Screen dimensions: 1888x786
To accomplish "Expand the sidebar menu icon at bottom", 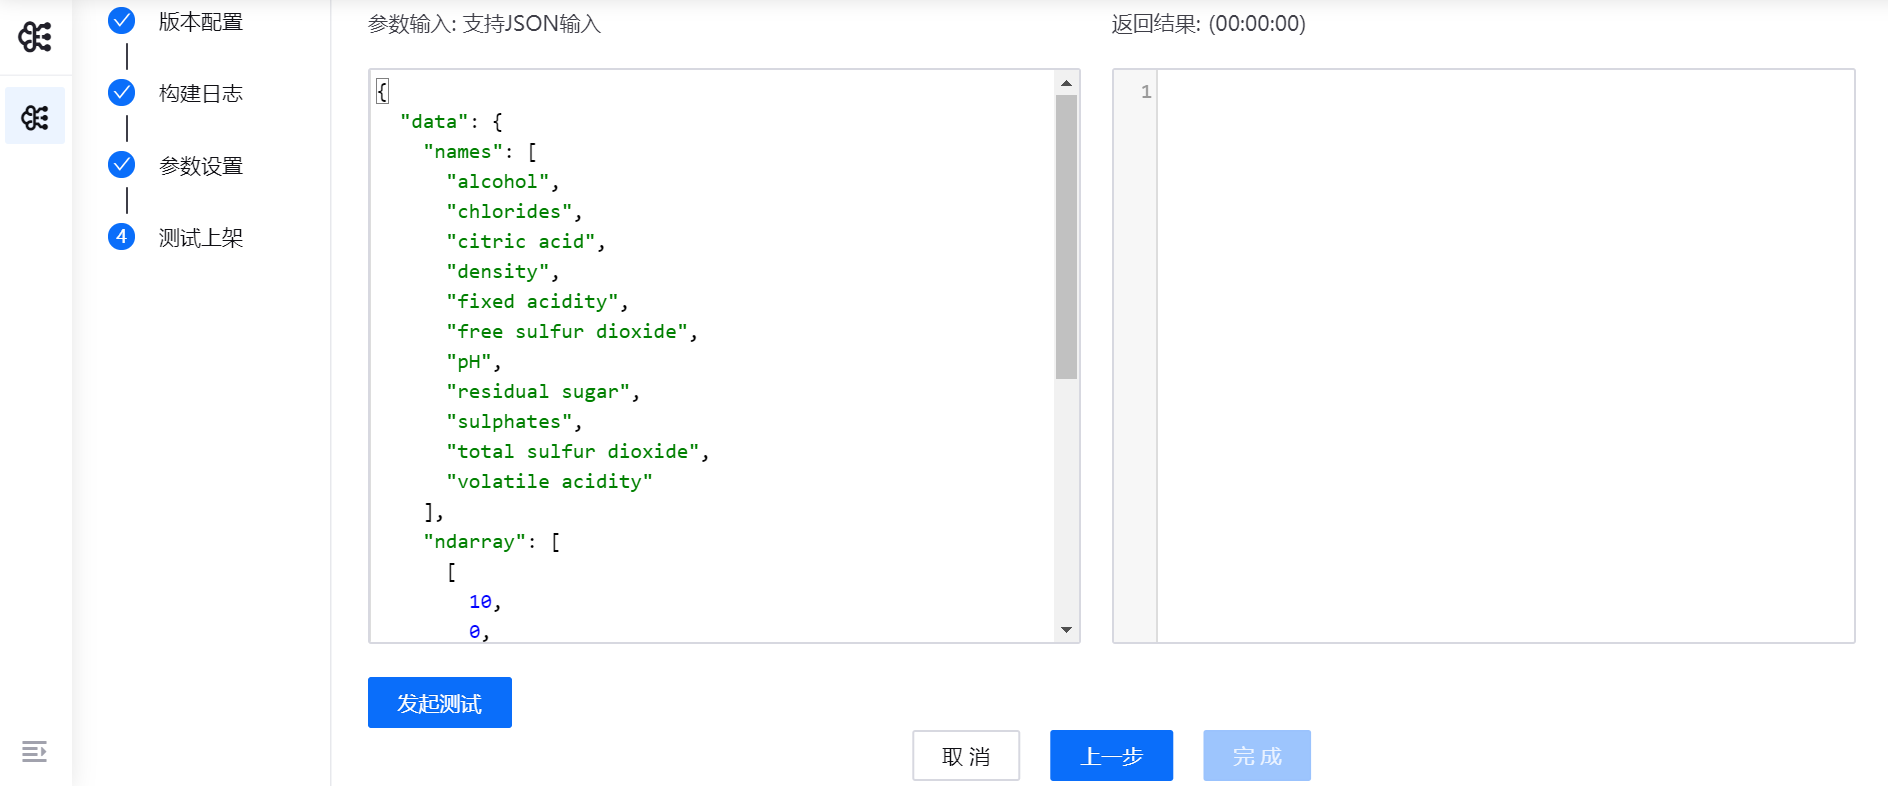I will tap(34, 752).
